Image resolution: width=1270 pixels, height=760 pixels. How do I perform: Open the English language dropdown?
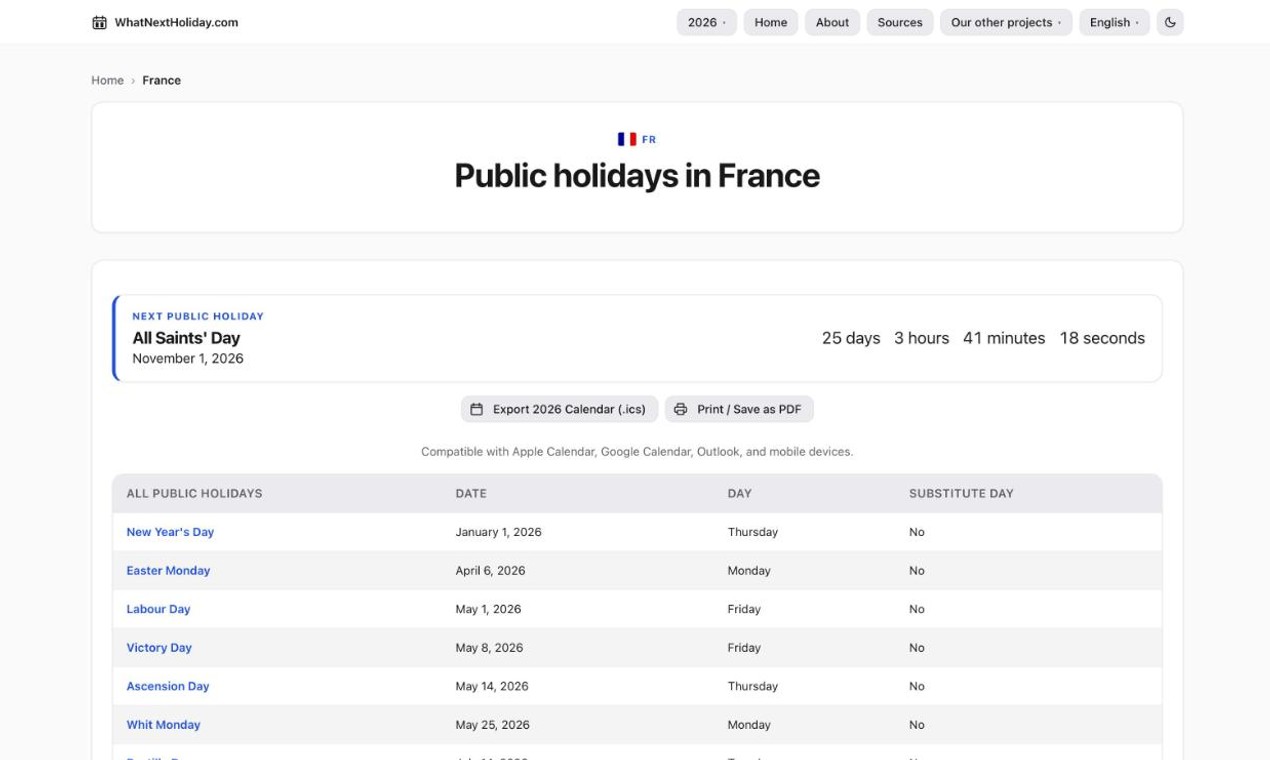[x=1114, y=22]
